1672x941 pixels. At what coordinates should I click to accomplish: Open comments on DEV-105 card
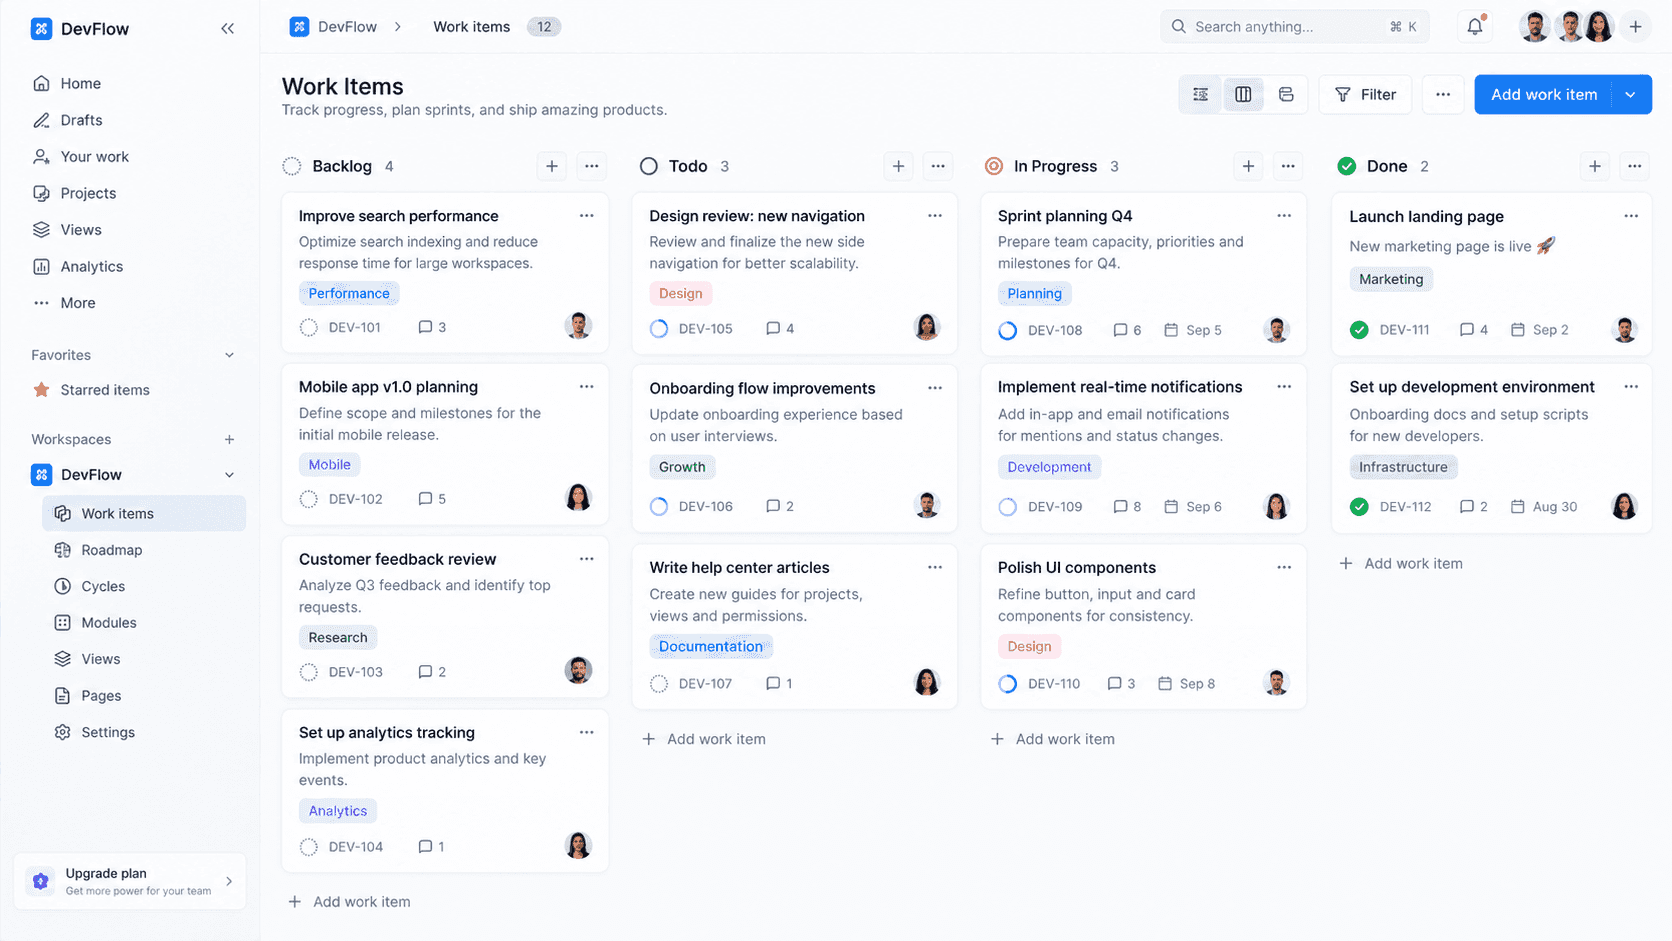780,328
